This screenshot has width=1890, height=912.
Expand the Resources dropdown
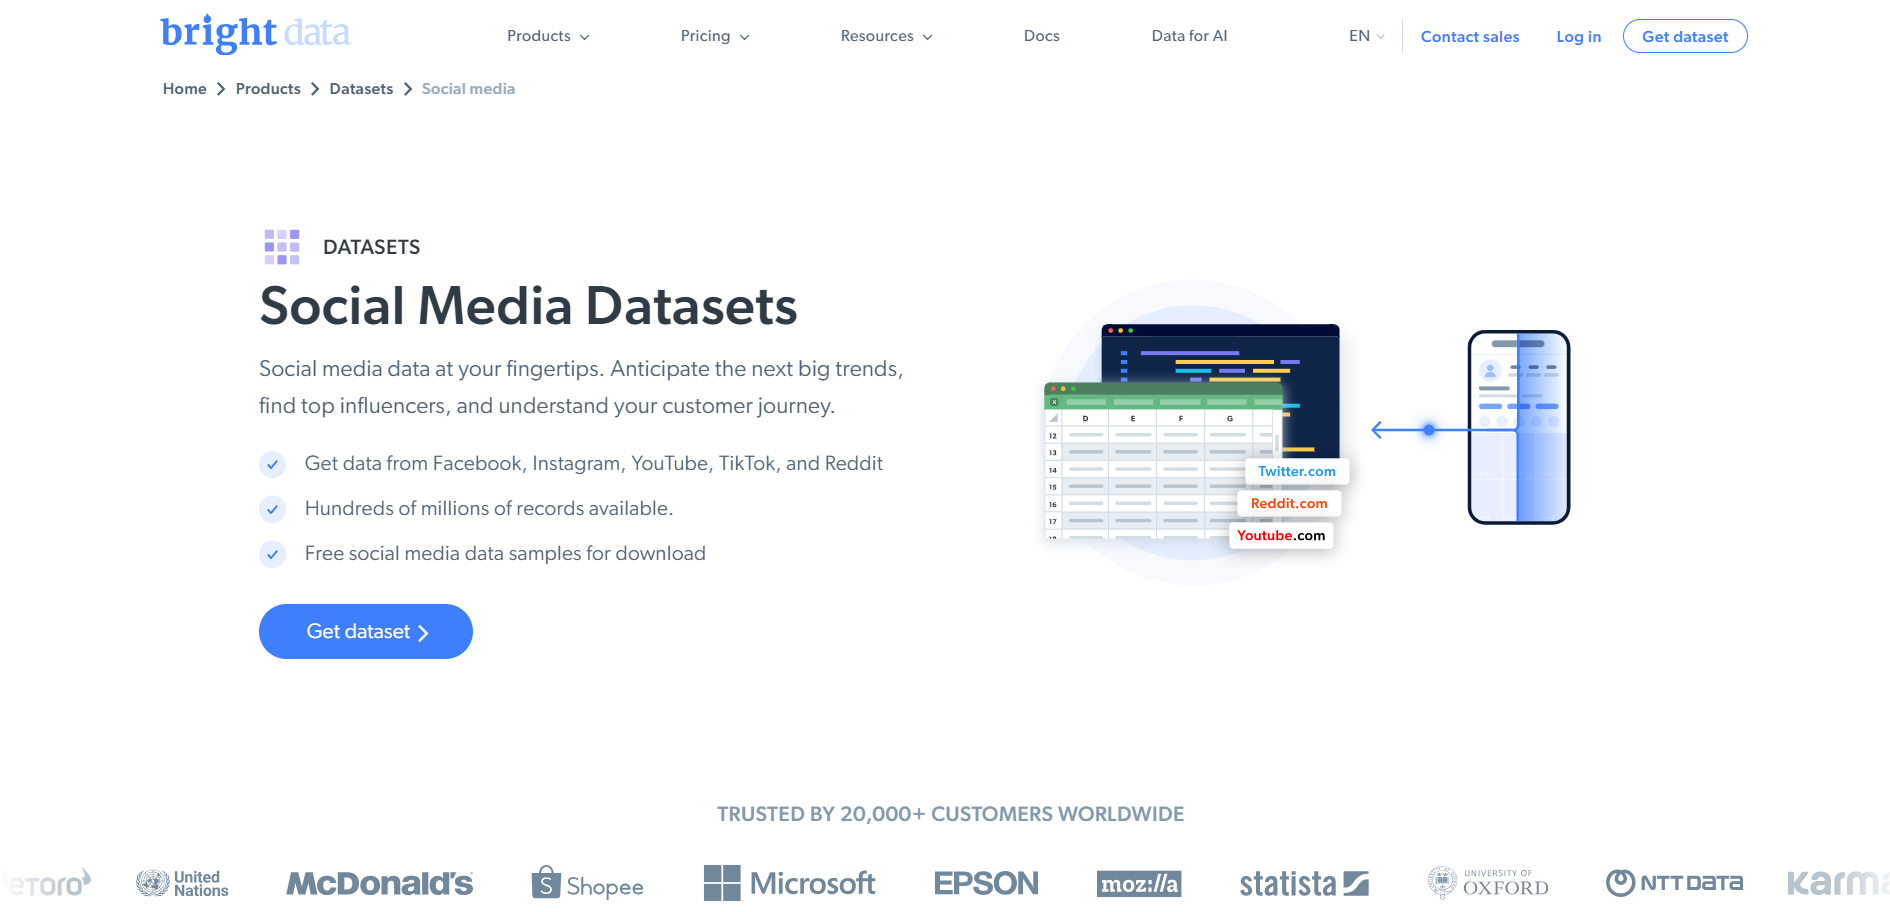pos(885,35)
